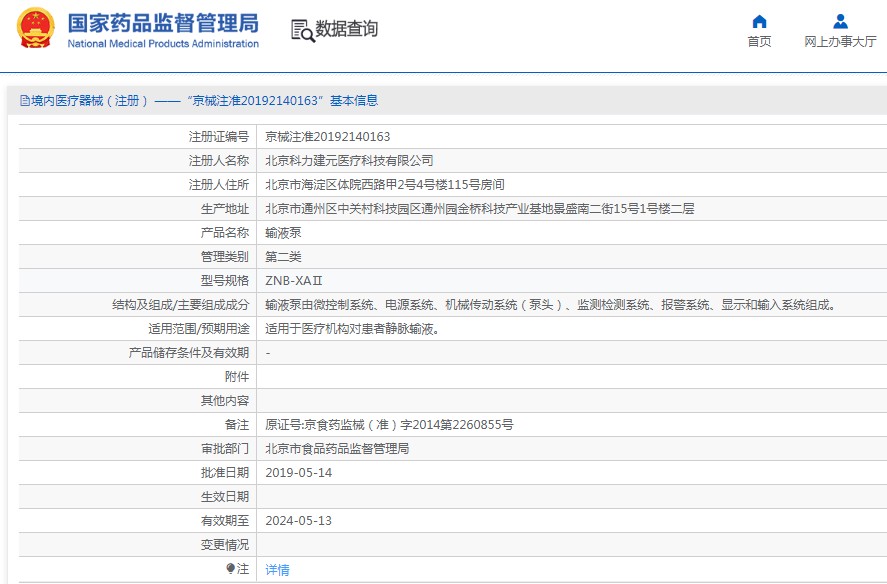
Task: Click the 管理类别 label
Action: pos(225,257)
